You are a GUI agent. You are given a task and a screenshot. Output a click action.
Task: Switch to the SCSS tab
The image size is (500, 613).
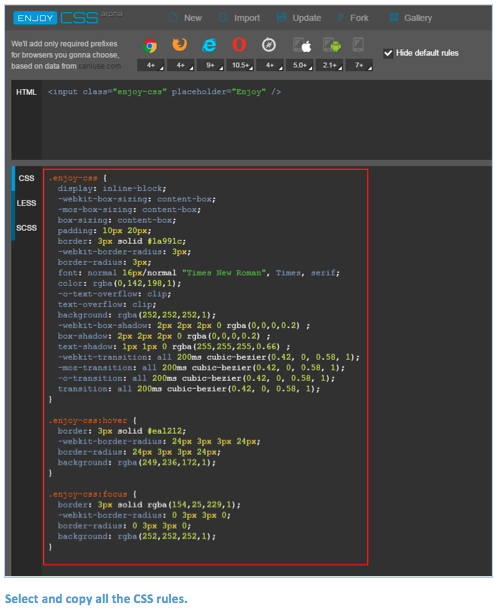tap(26, 228)
